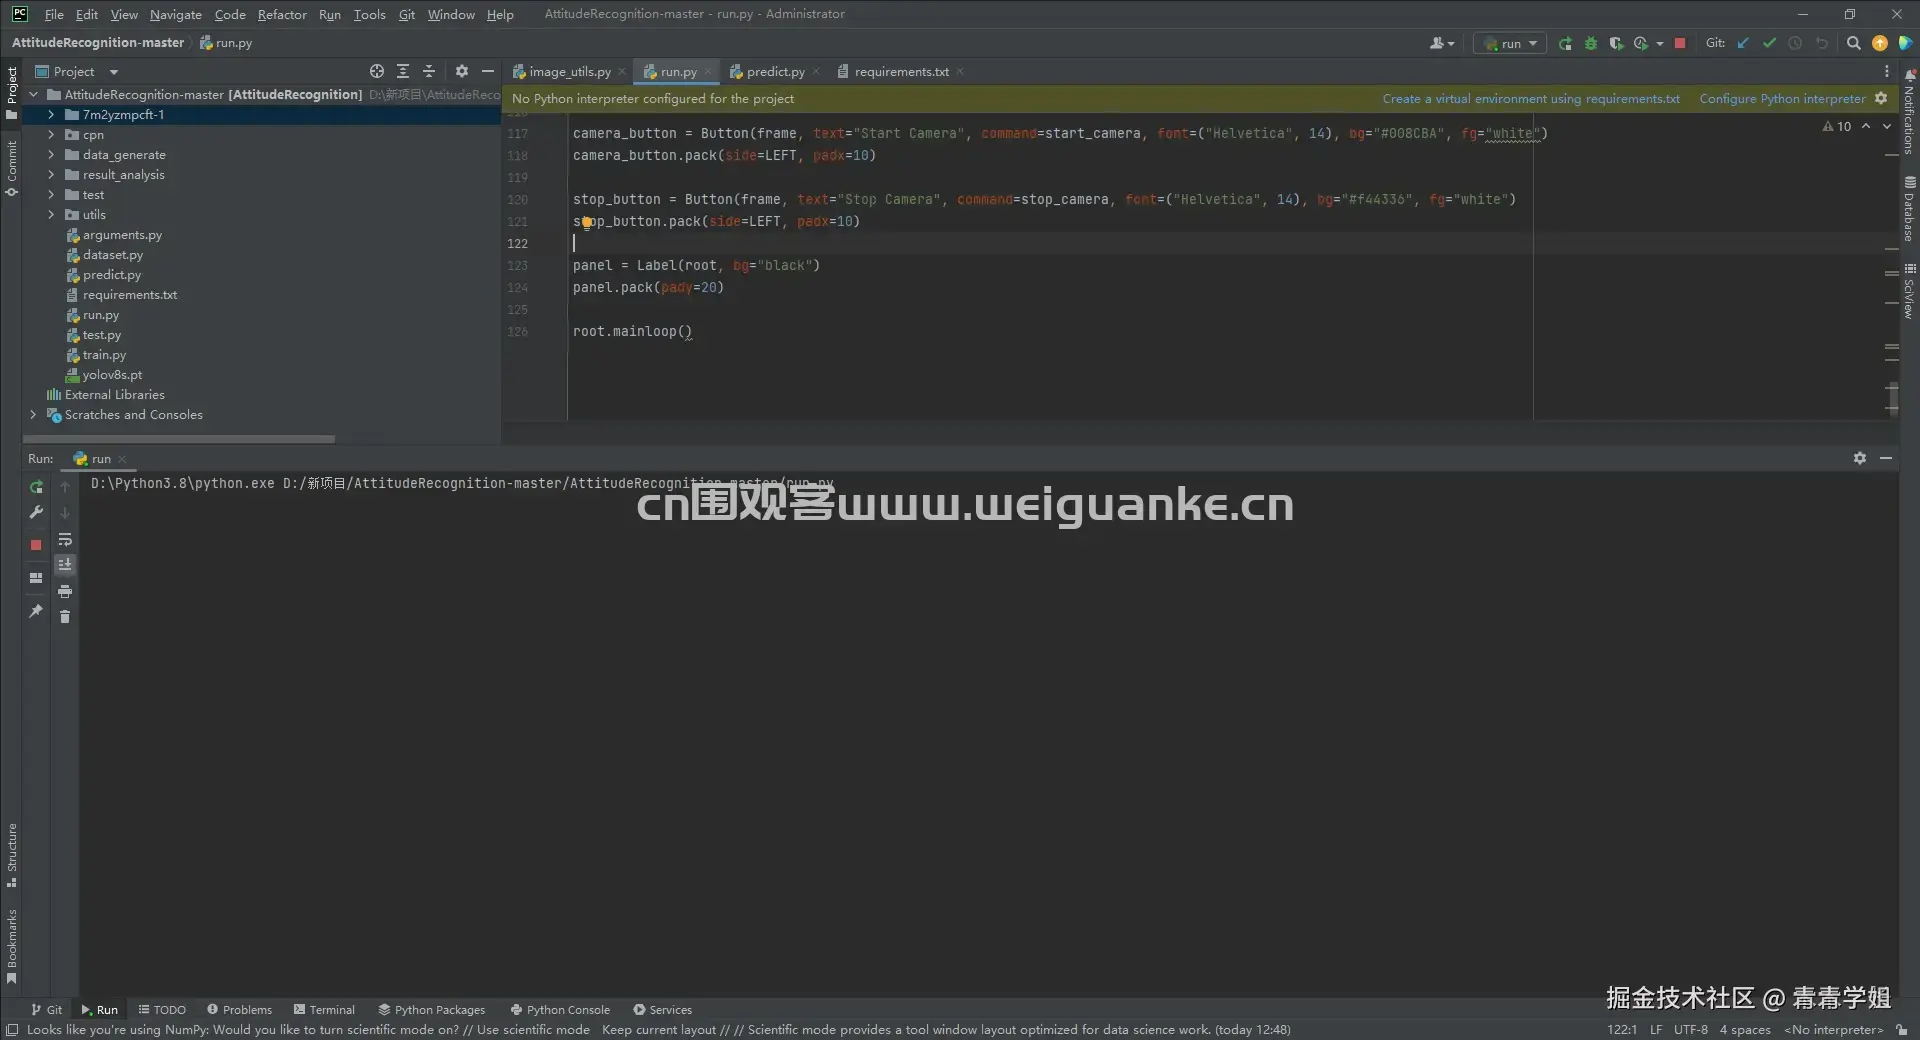Viewport: 1920px width, 1040px height.
Task: Open Project panel options gear
Action: point(461,71)
